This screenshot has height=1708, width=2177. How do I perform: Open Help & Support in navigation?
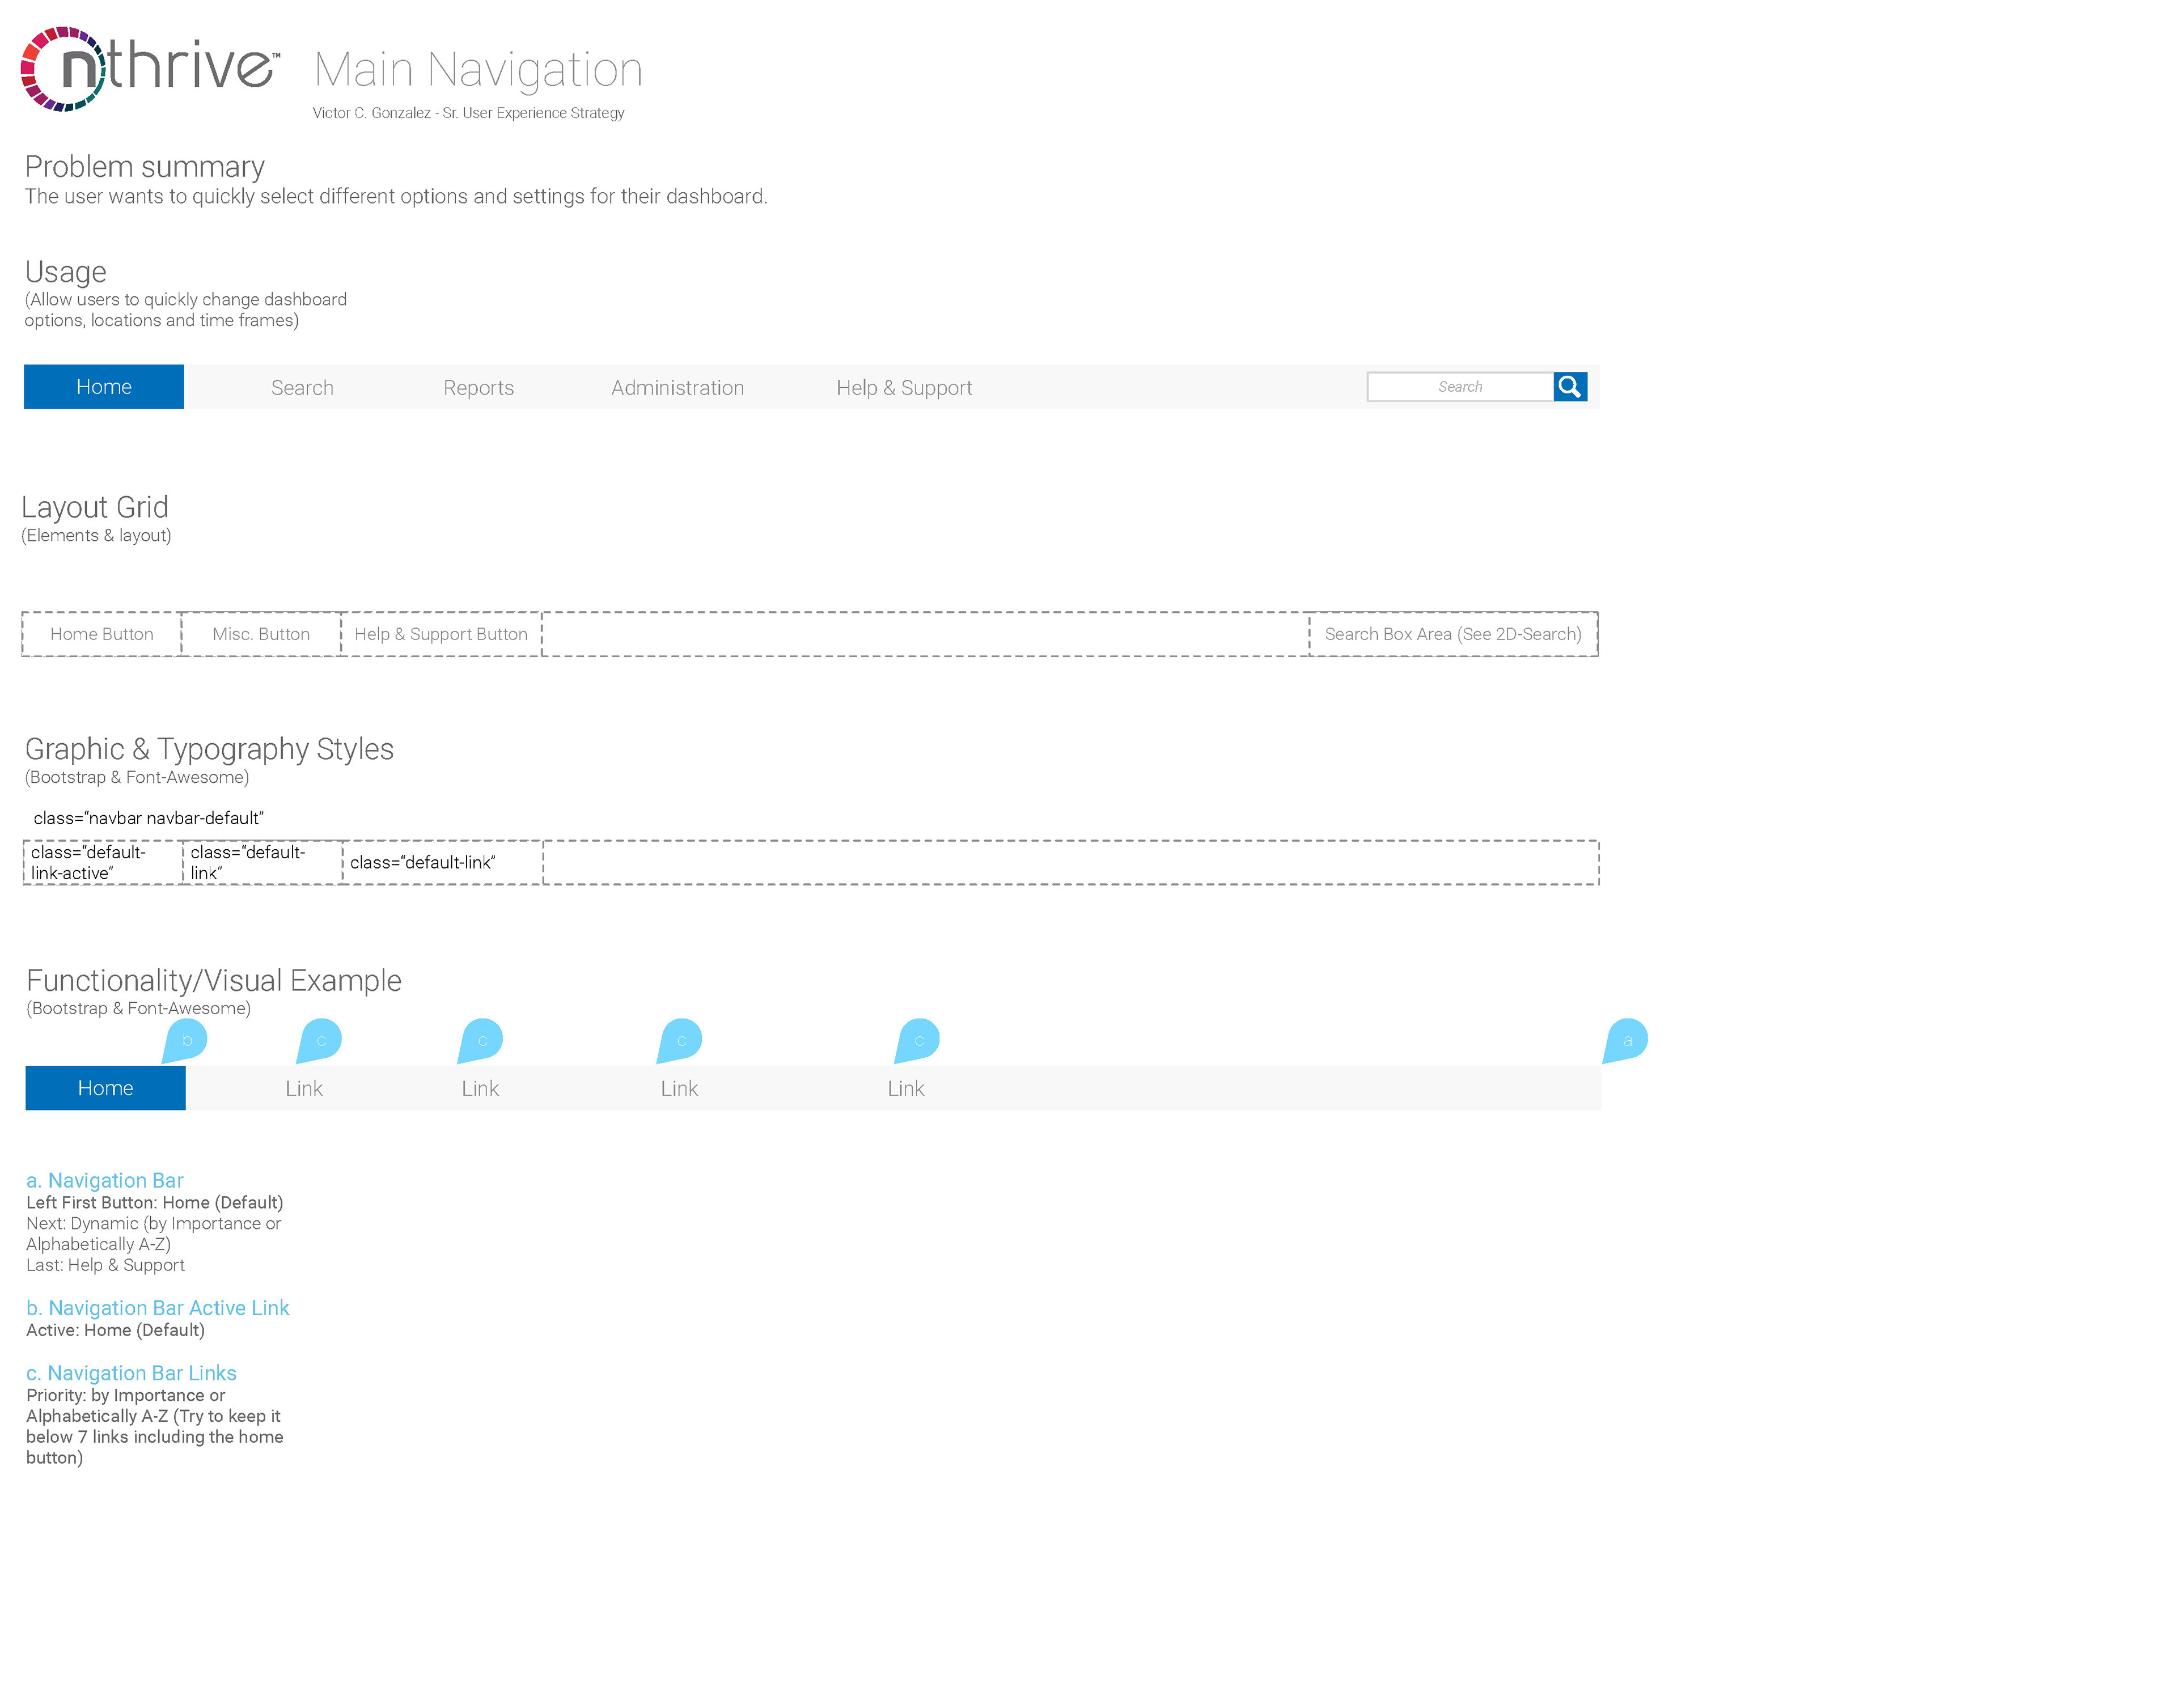tap(904, 388)
